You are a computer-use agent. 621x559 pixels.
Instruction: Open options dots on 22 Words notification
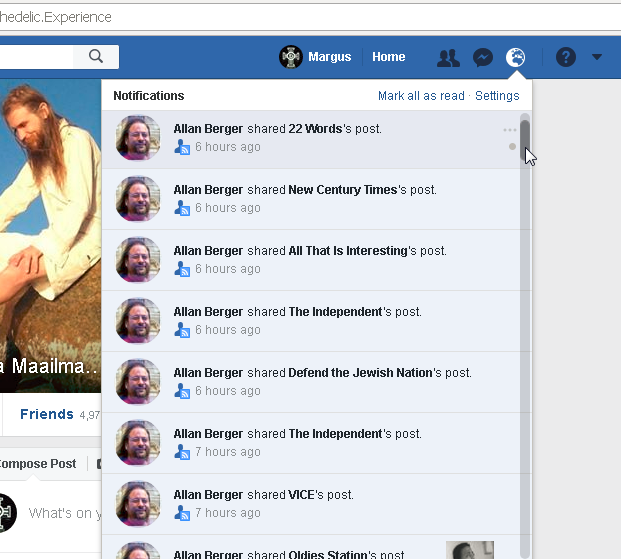(x=510, y=130)
